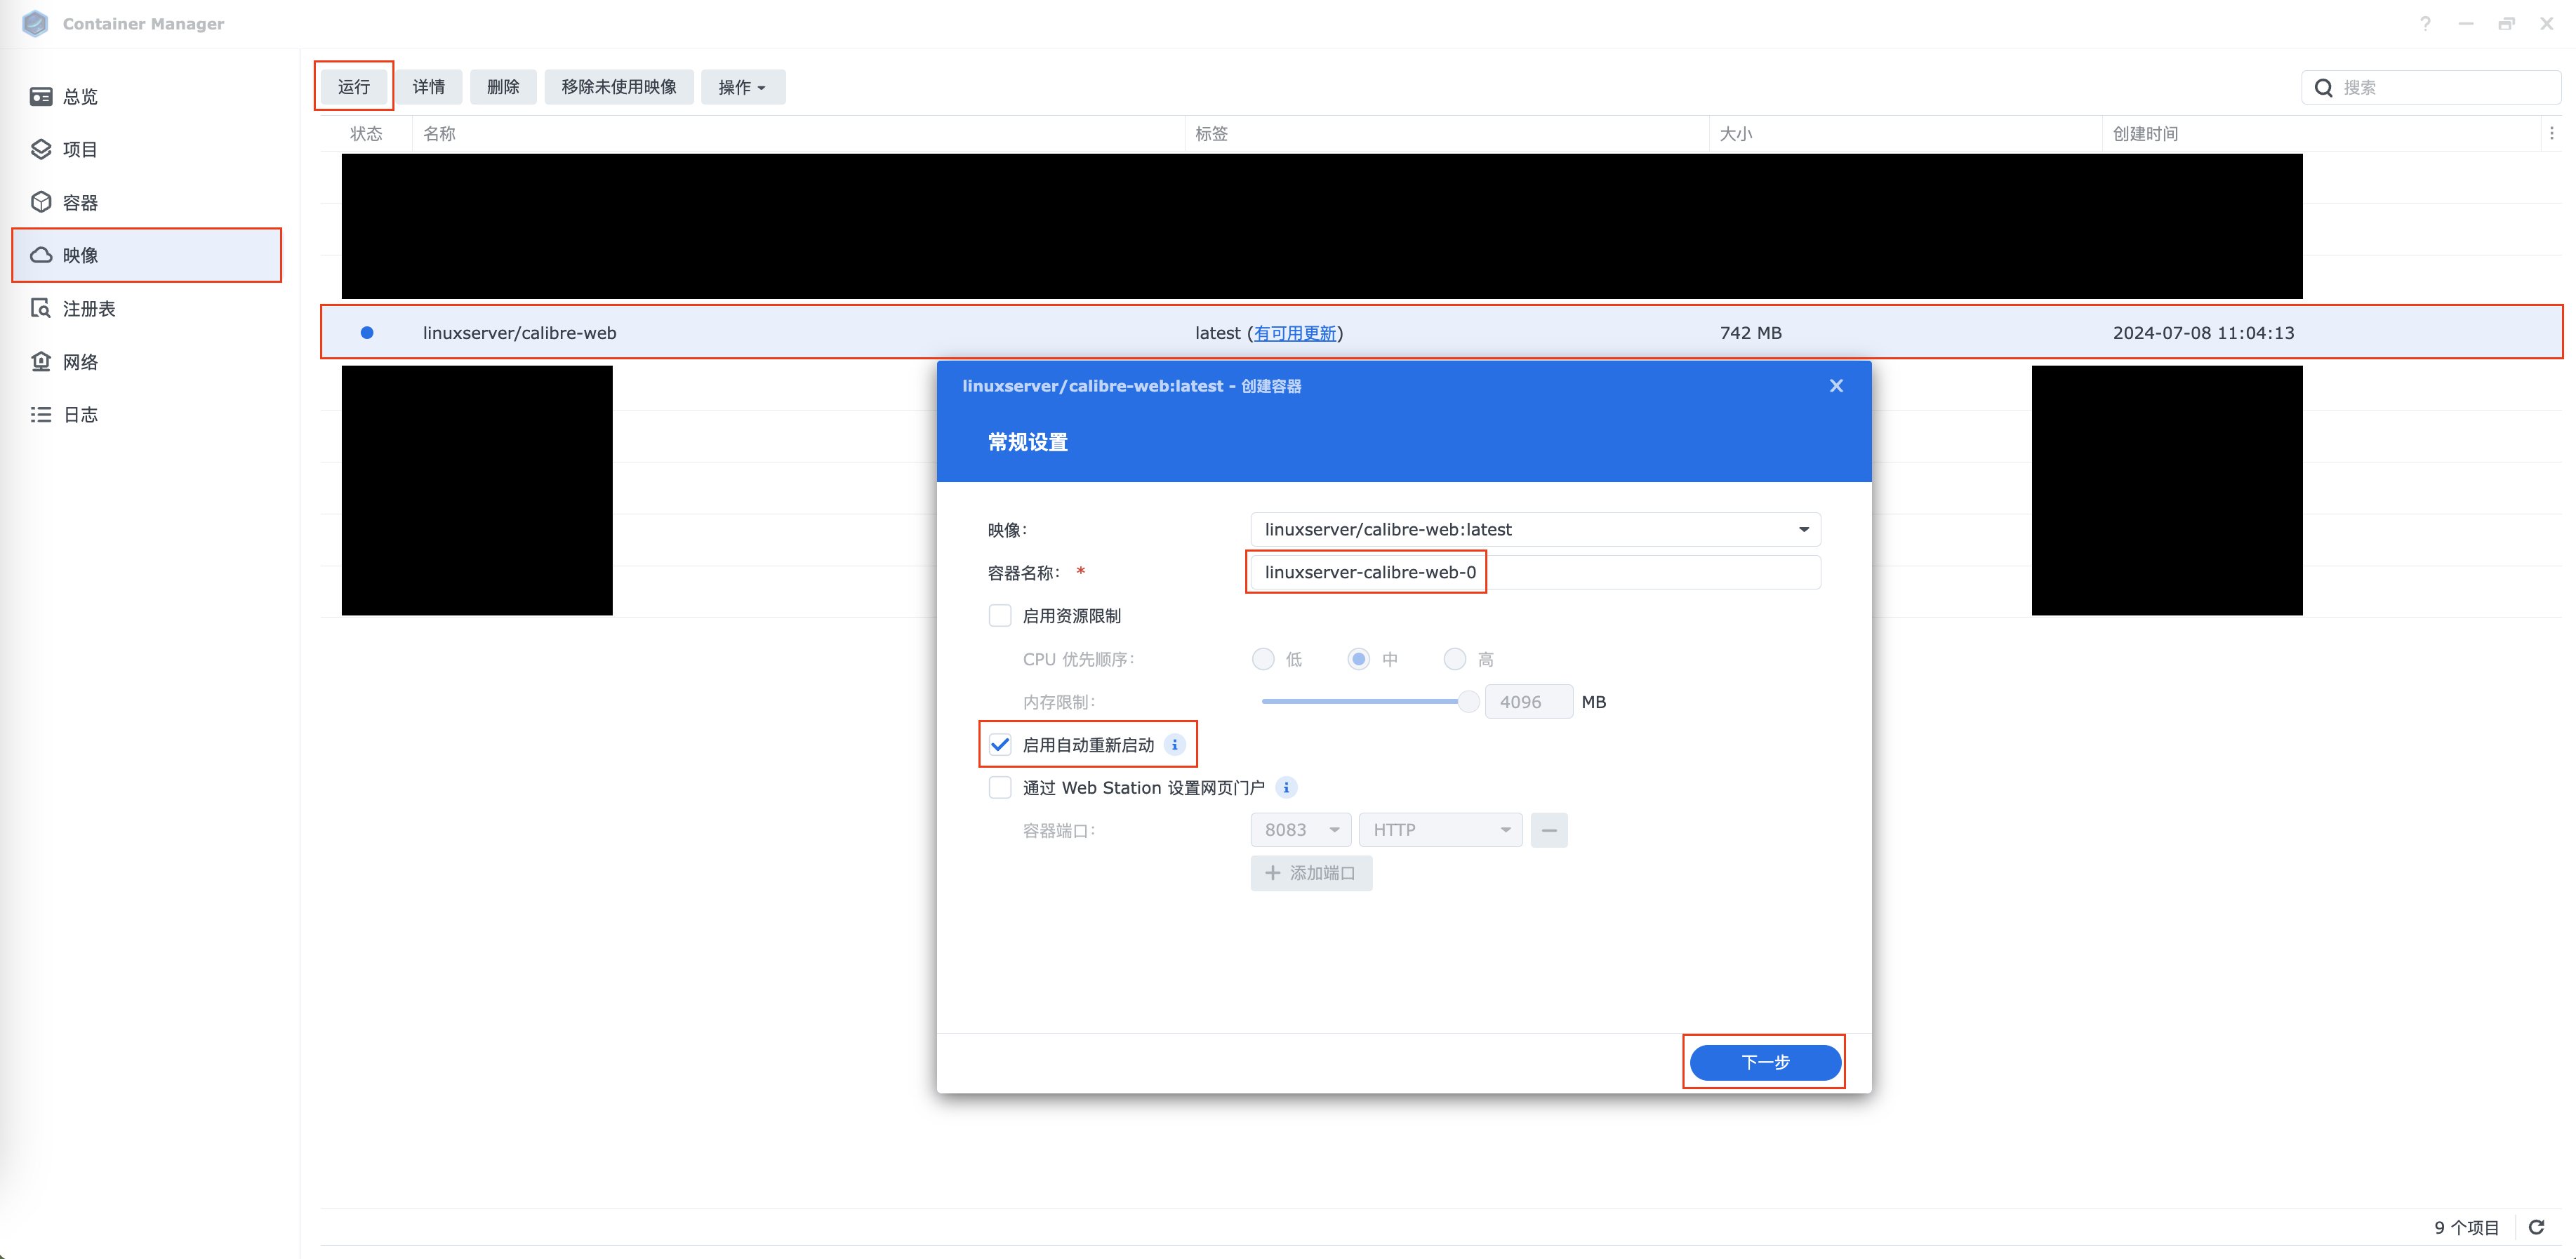Open the 操作 dropdown in toolbar
The width and height of the screenshot is (2576, 1259).
pos(742,88)
